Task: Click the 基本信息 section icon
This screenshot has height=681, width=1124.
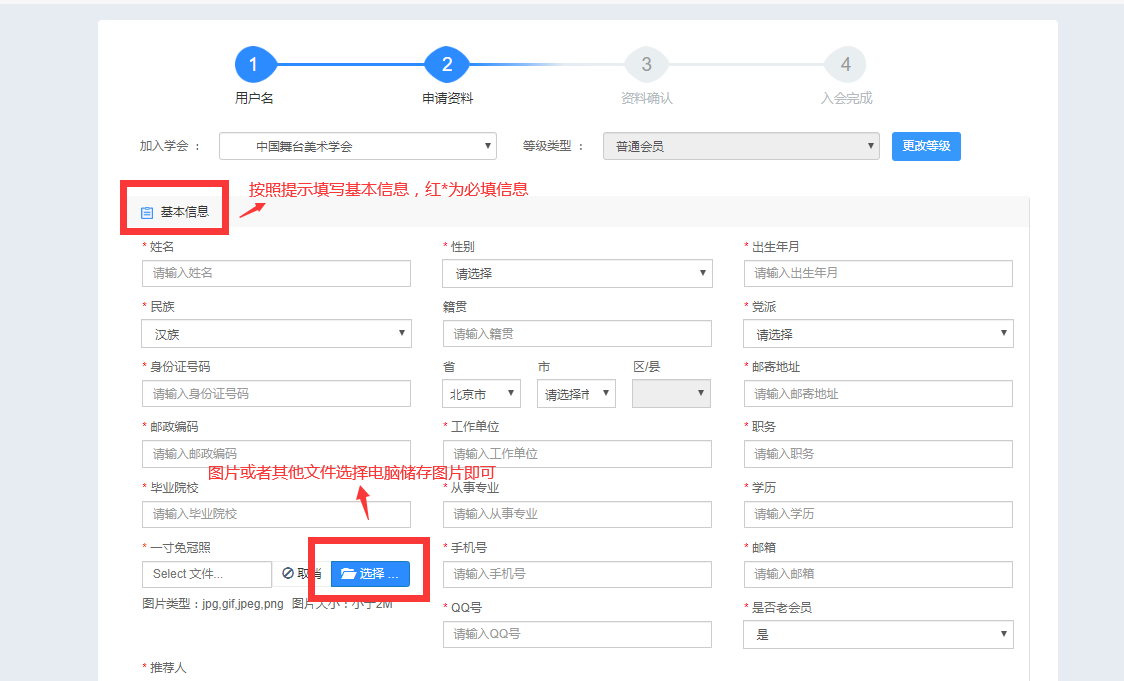Action: [147, 212]
